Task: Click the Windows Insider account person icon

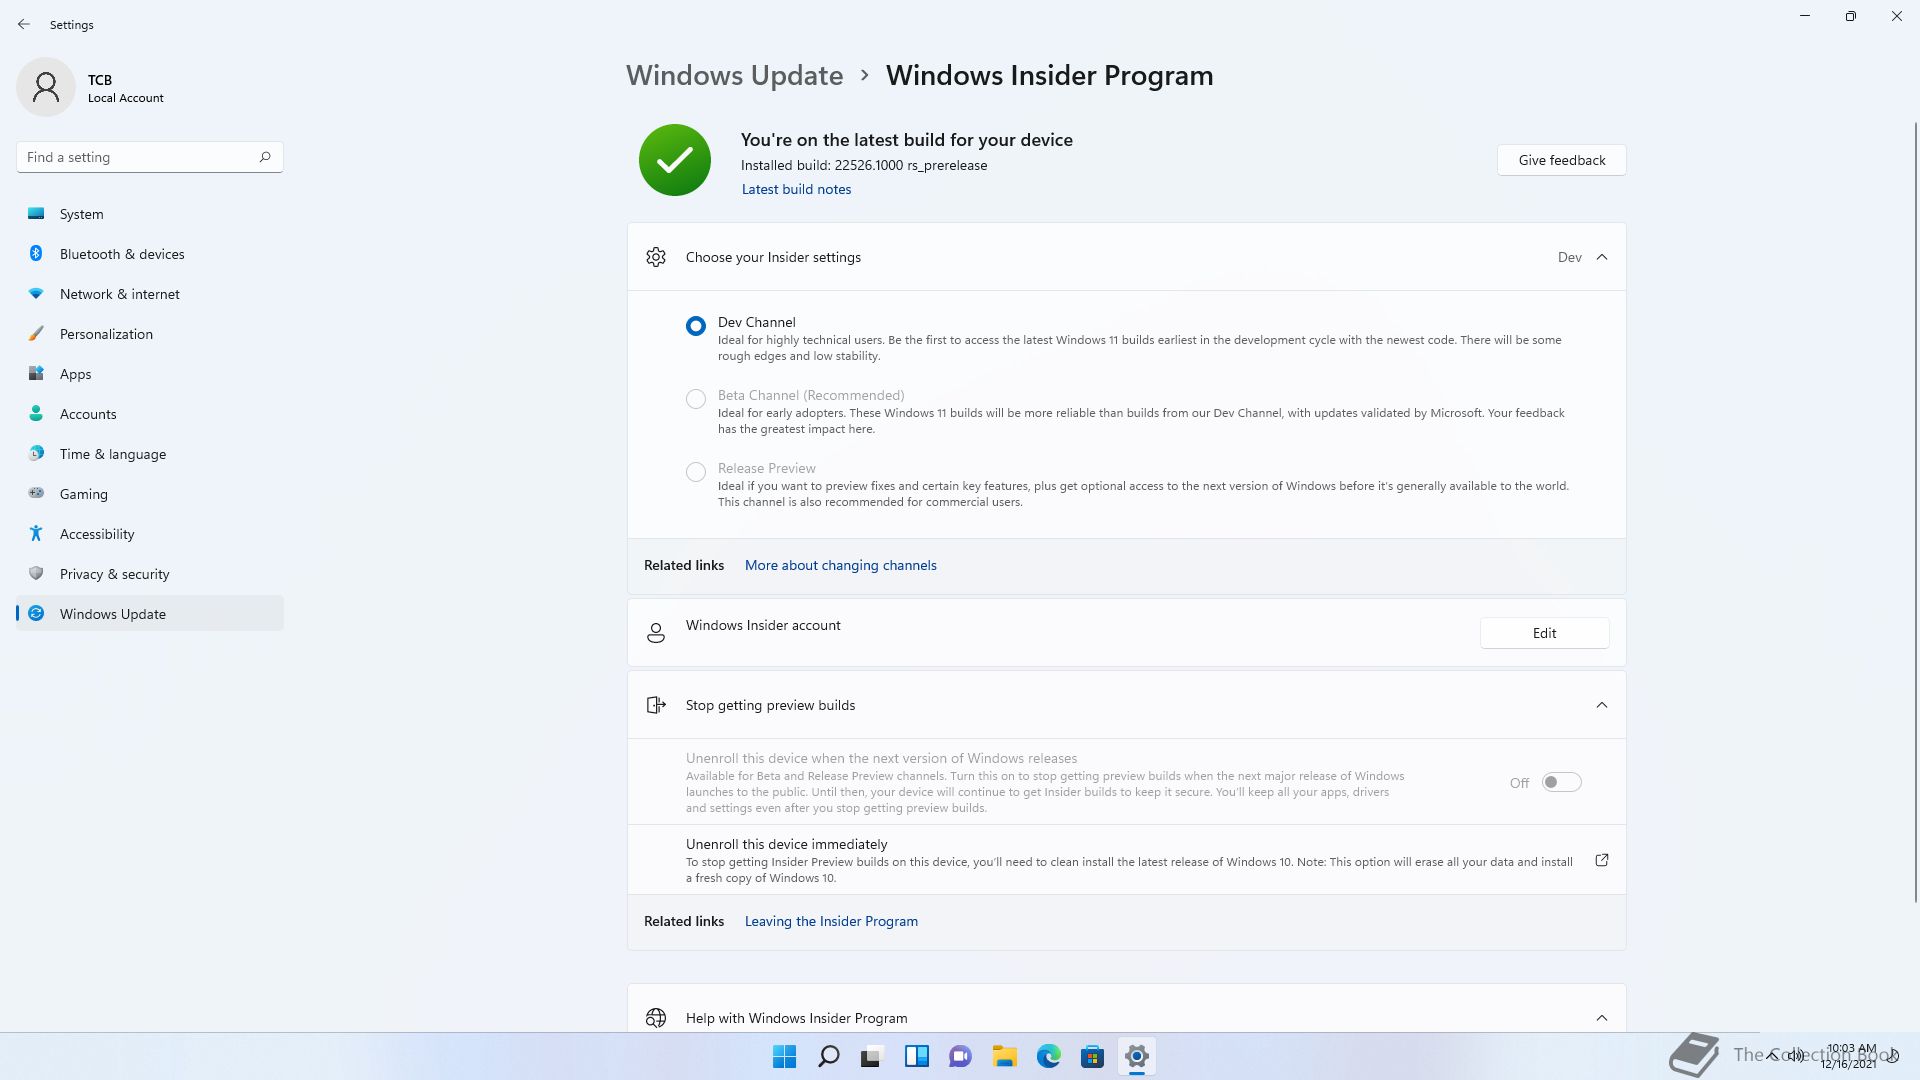Action: point(656,633)
